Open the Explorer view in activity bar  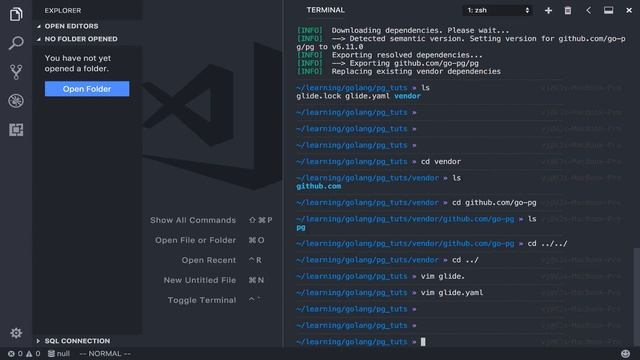click(x=16, y=14)
